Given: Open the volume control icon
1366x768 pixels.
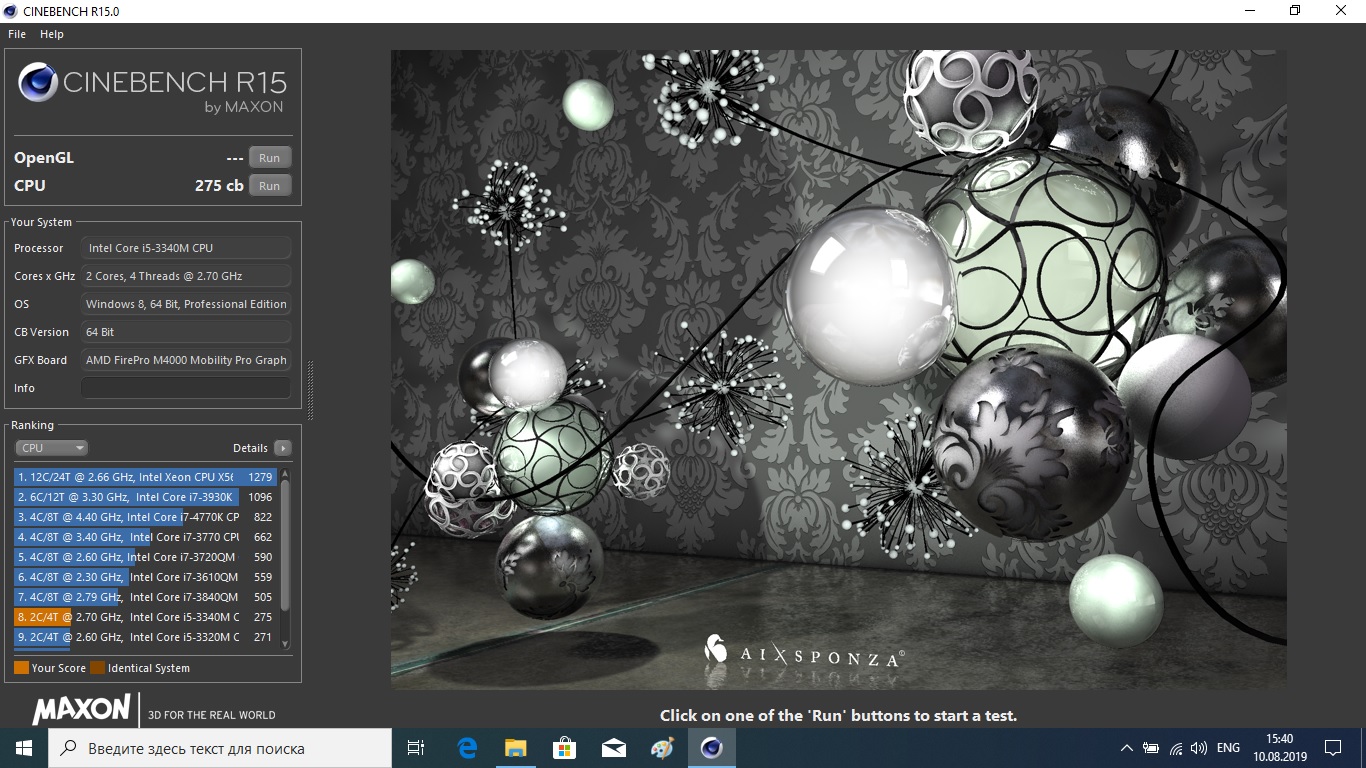Looking at the screenshot, I should (x=1198, y=748).
